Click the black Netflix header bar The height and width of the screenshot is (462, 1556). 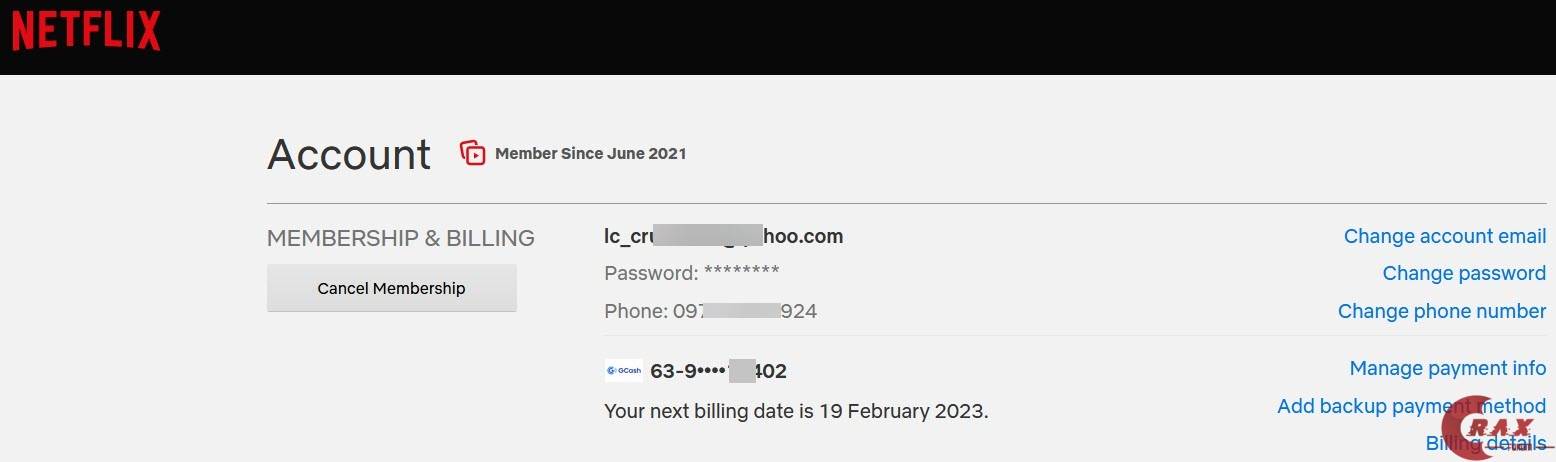(800, 36)
